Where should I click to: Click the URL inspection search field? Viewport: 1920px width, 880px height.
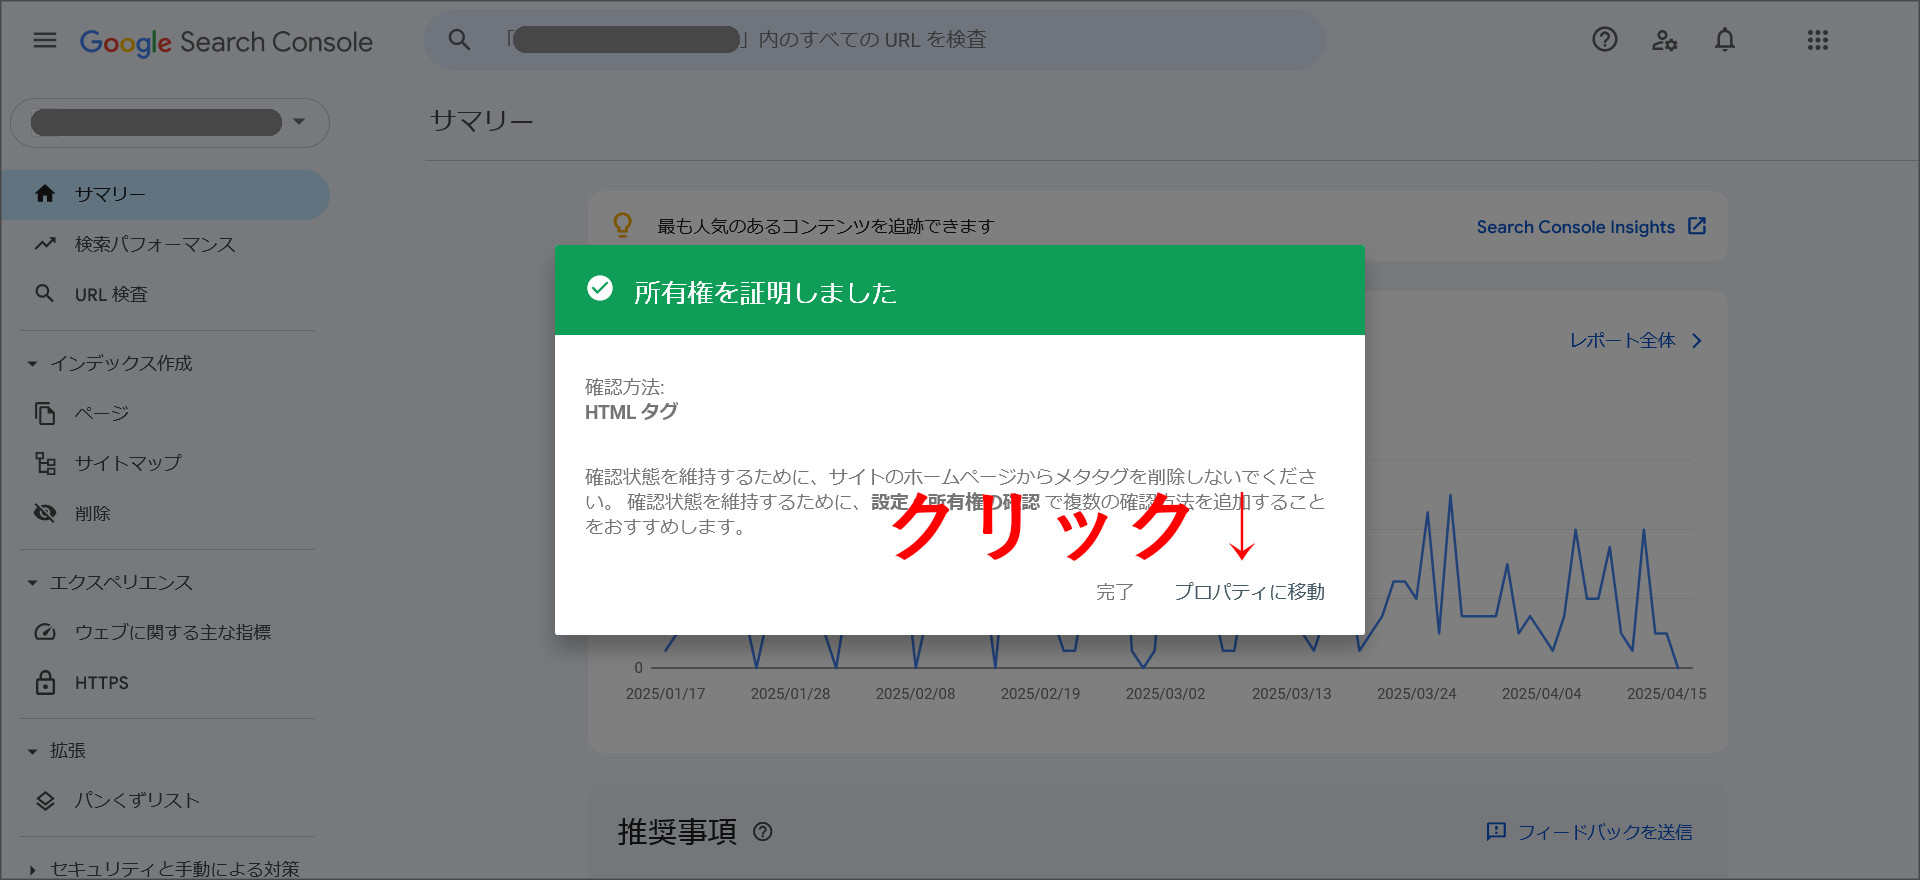pos(875,40)
